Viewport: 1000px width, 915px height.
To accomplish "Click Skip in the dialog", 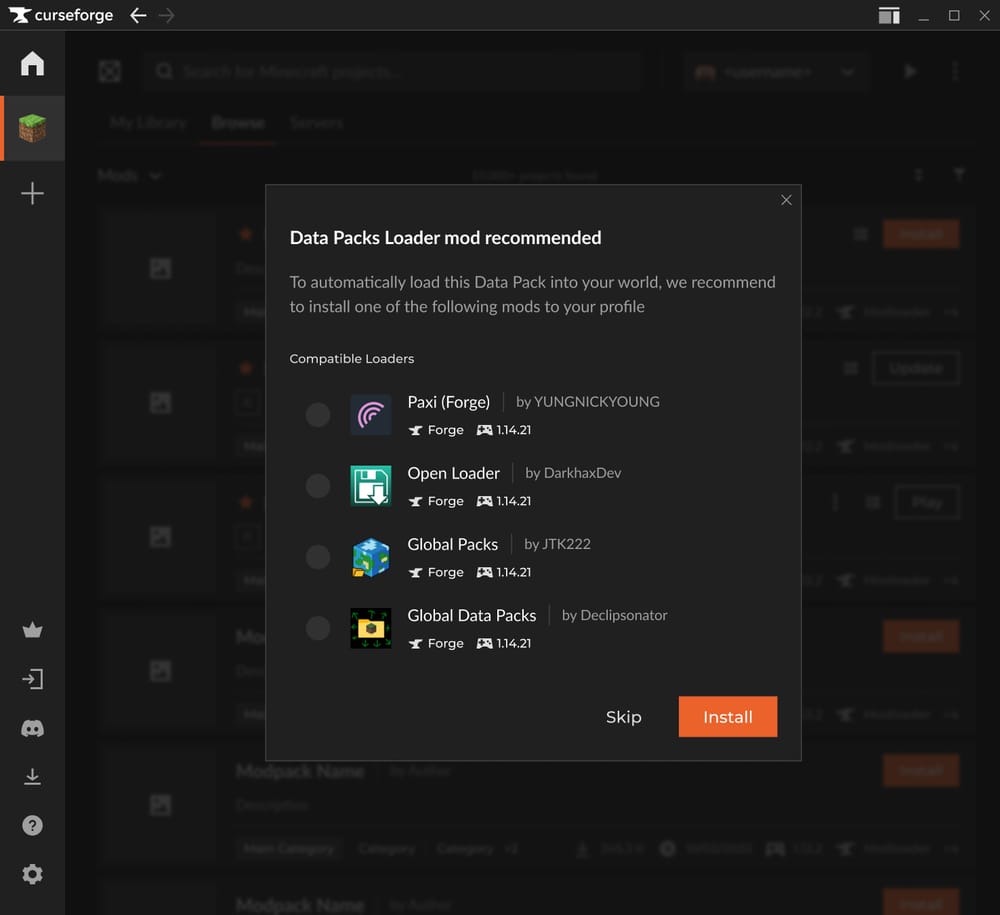I will coord(623,717).
